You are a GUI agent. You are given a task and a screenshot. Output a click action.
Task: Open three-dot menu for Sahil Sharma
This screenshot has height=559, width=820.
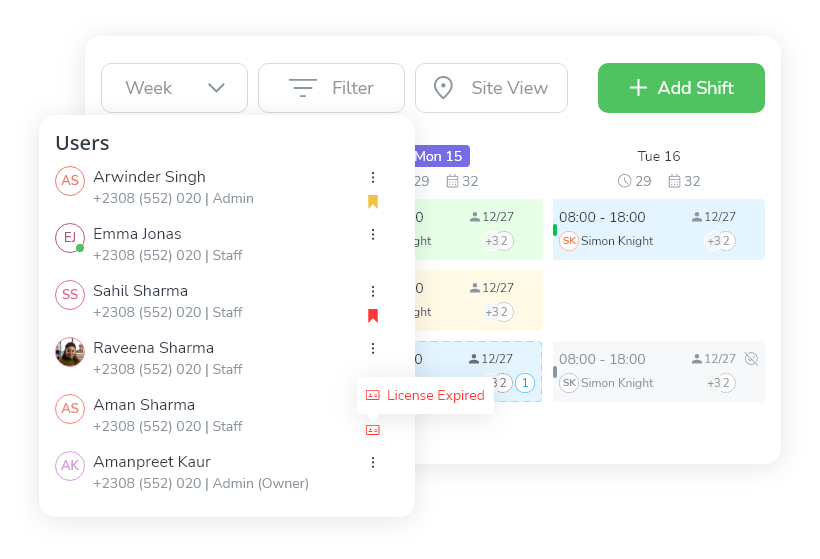(x=373, y=291)
